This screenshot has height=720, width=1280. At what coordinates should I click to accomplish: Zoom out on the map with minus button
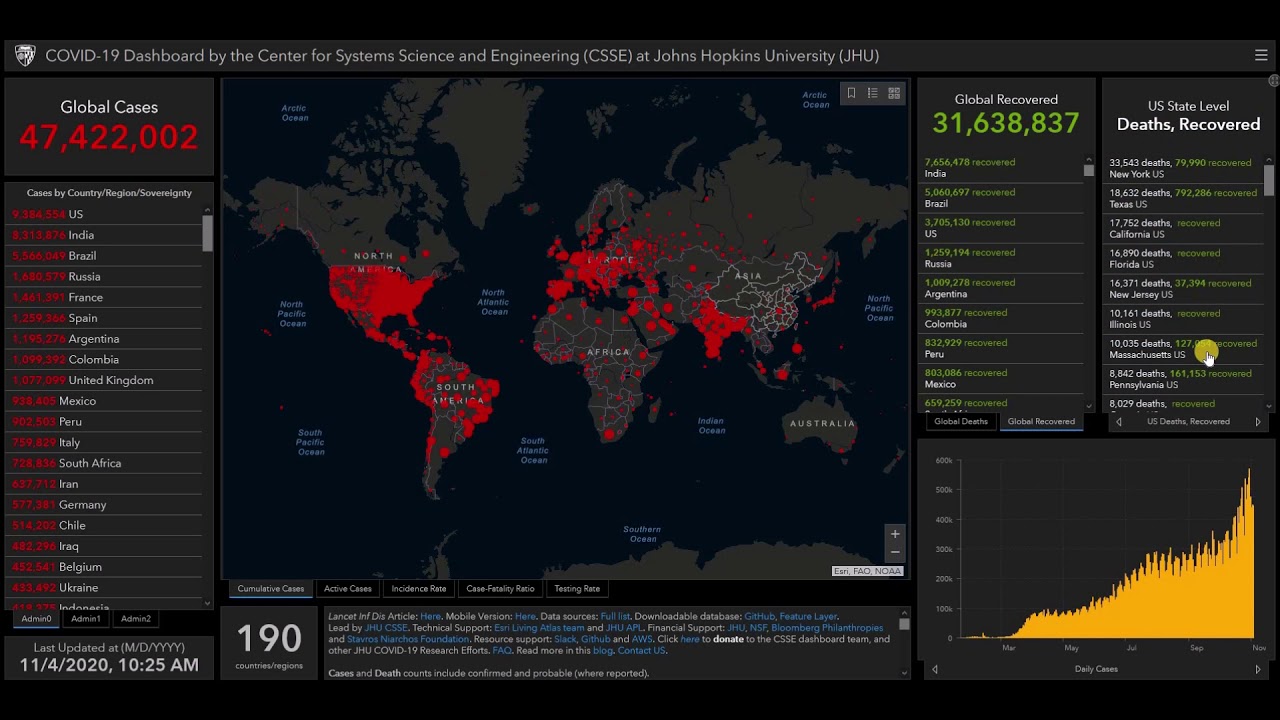[895, 552]
